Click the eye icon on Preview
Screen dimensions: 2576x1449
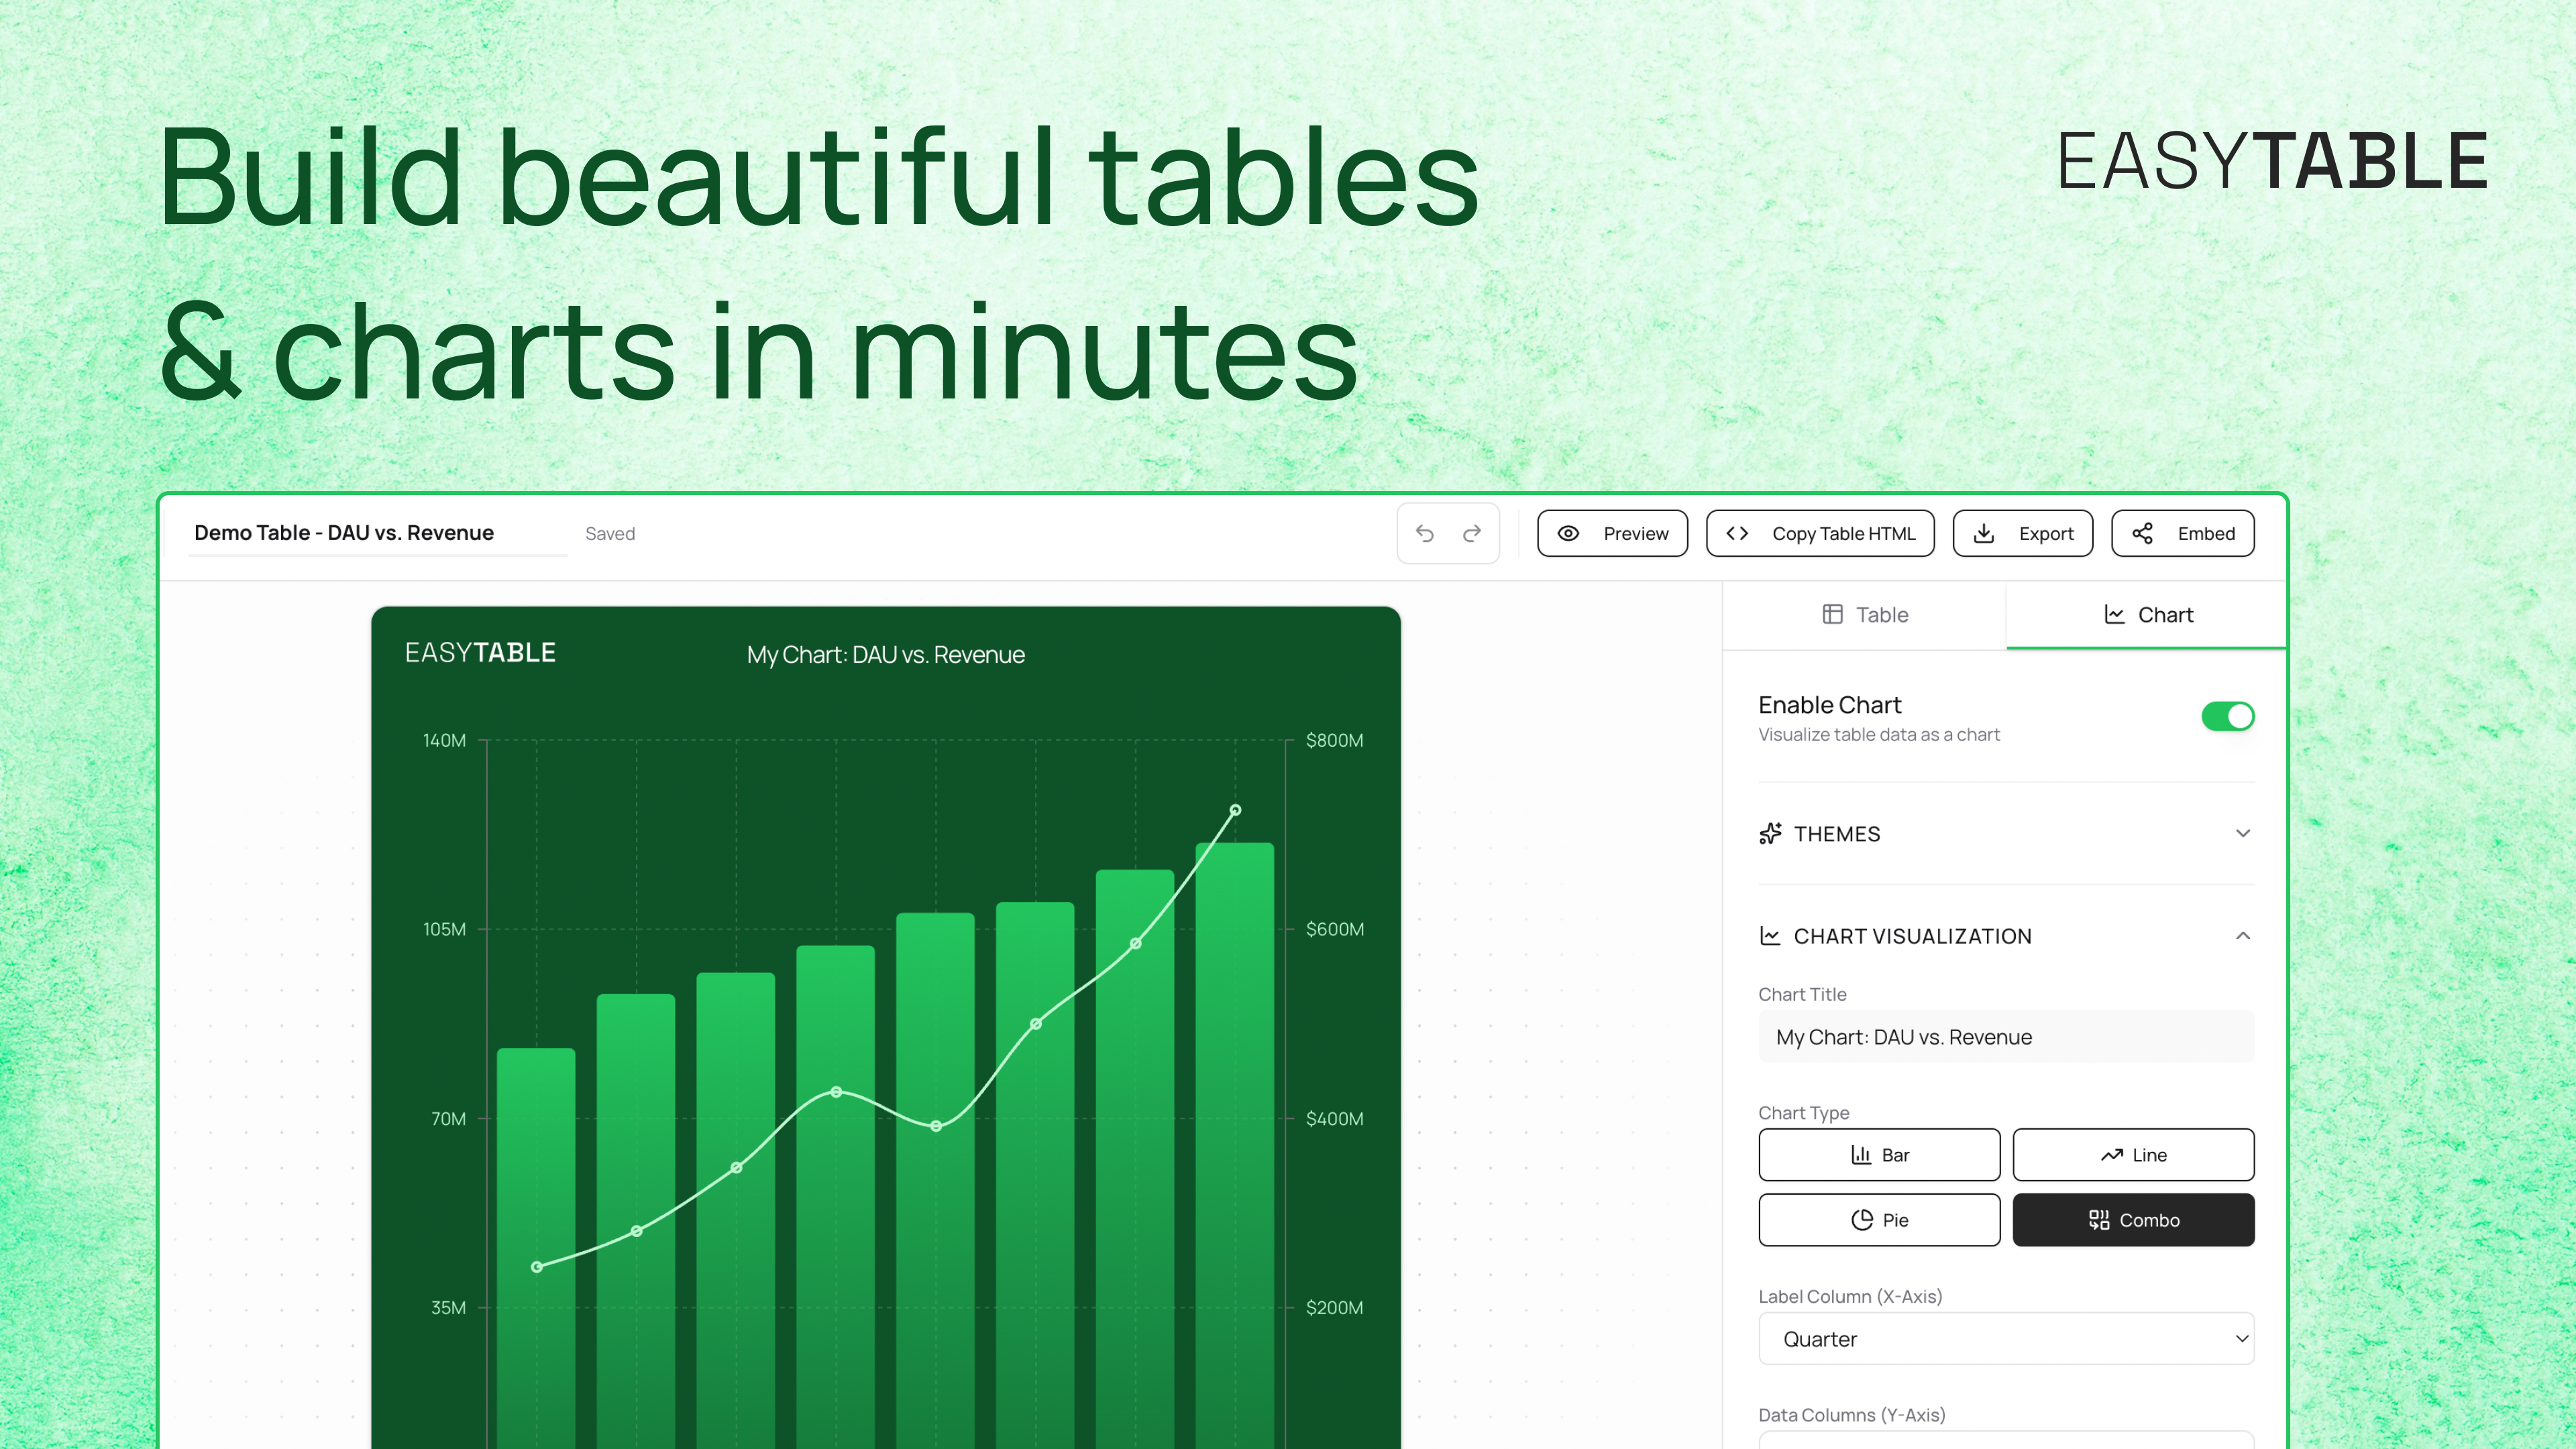tap(1569, 533)
